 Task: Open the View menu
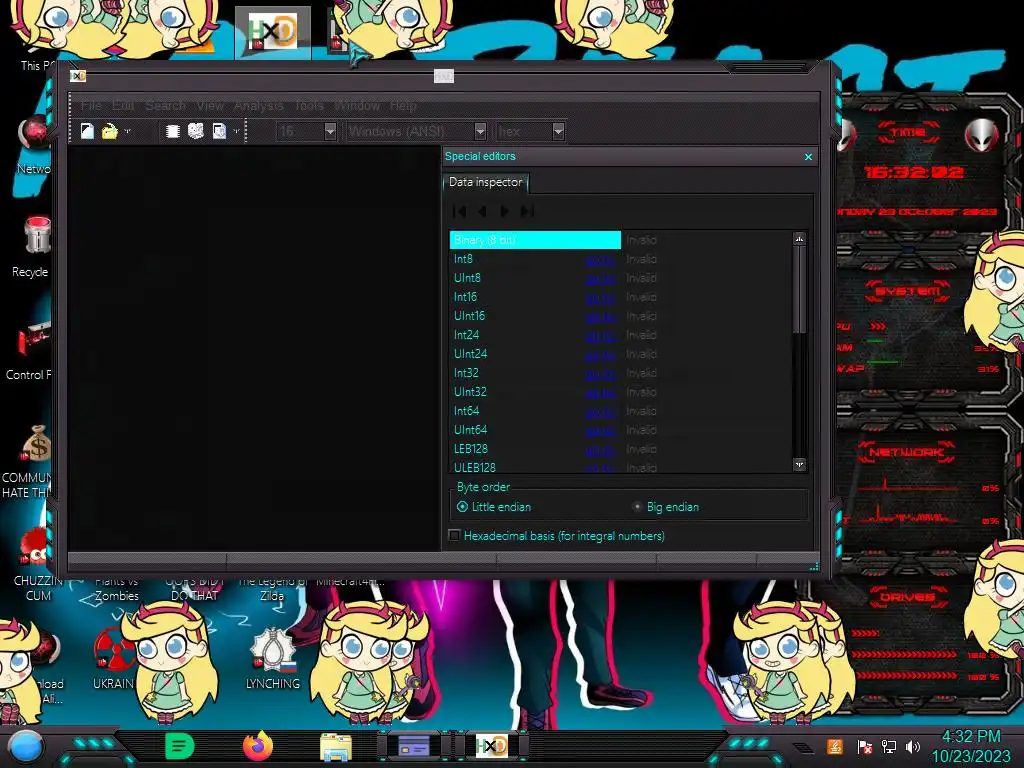click(x=210, y=105)
